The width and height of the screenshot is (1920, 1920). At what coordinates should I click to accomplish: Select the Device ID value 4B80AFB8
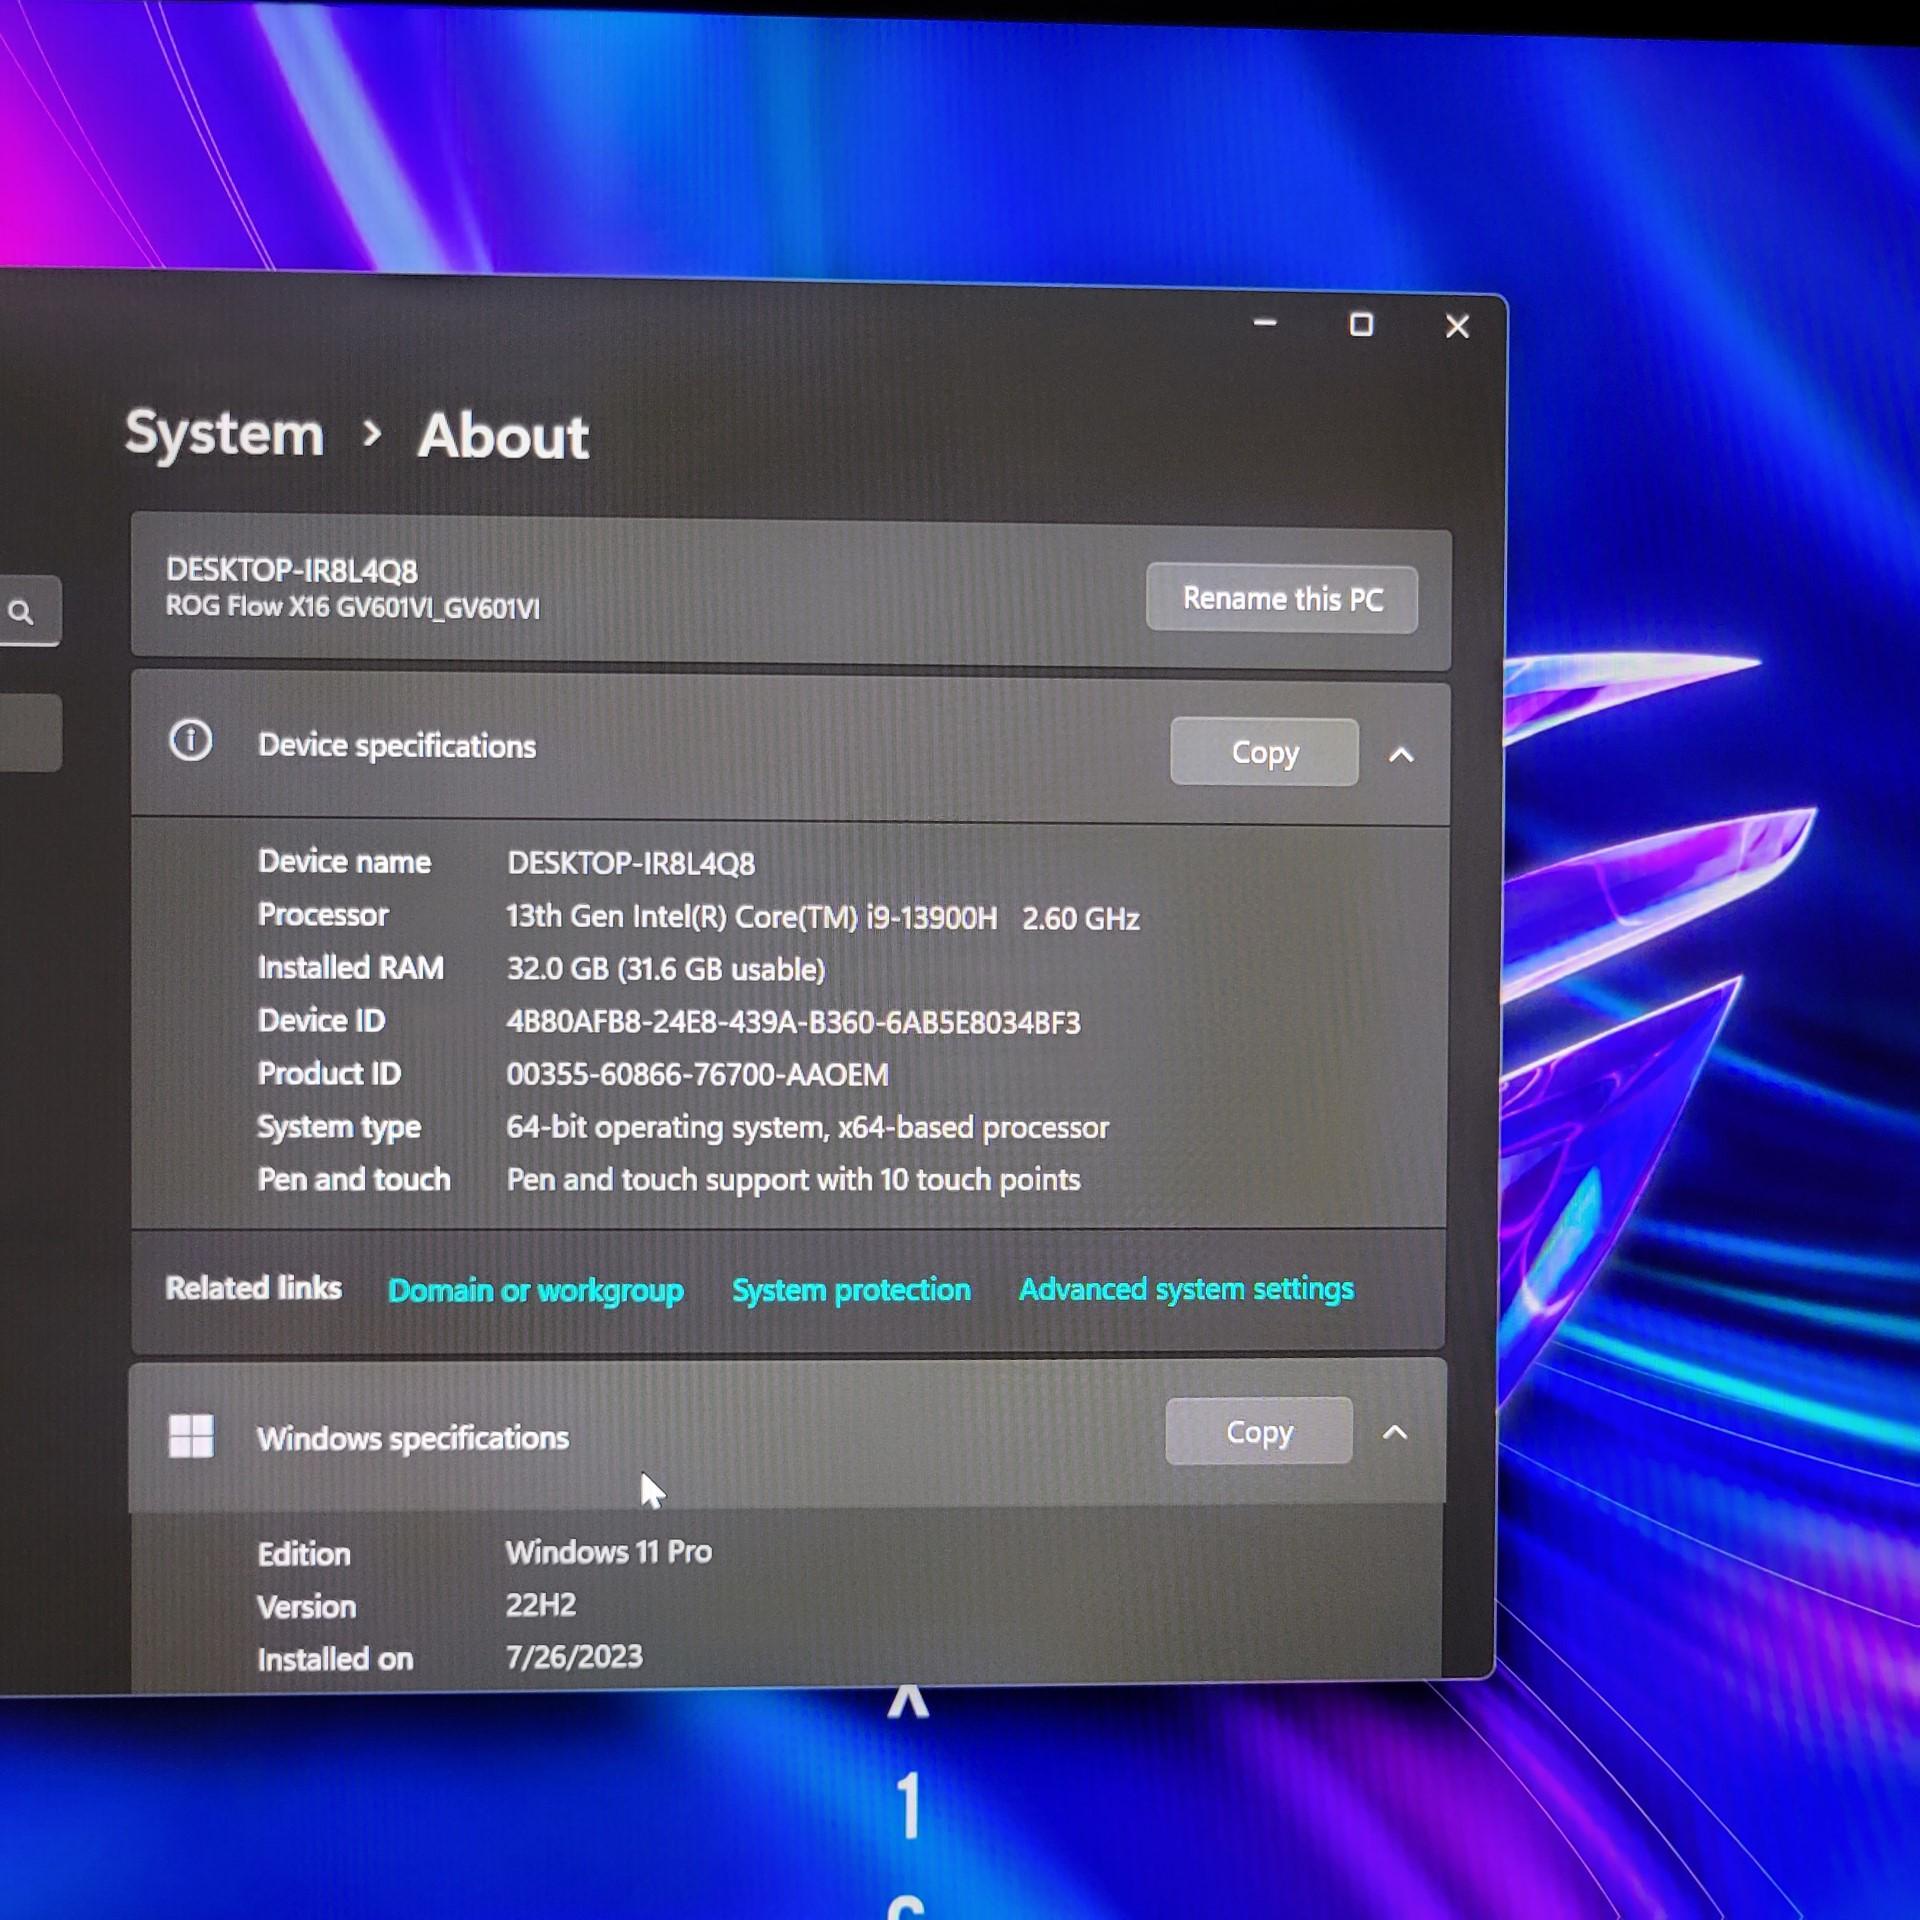tap(793, 1022)
